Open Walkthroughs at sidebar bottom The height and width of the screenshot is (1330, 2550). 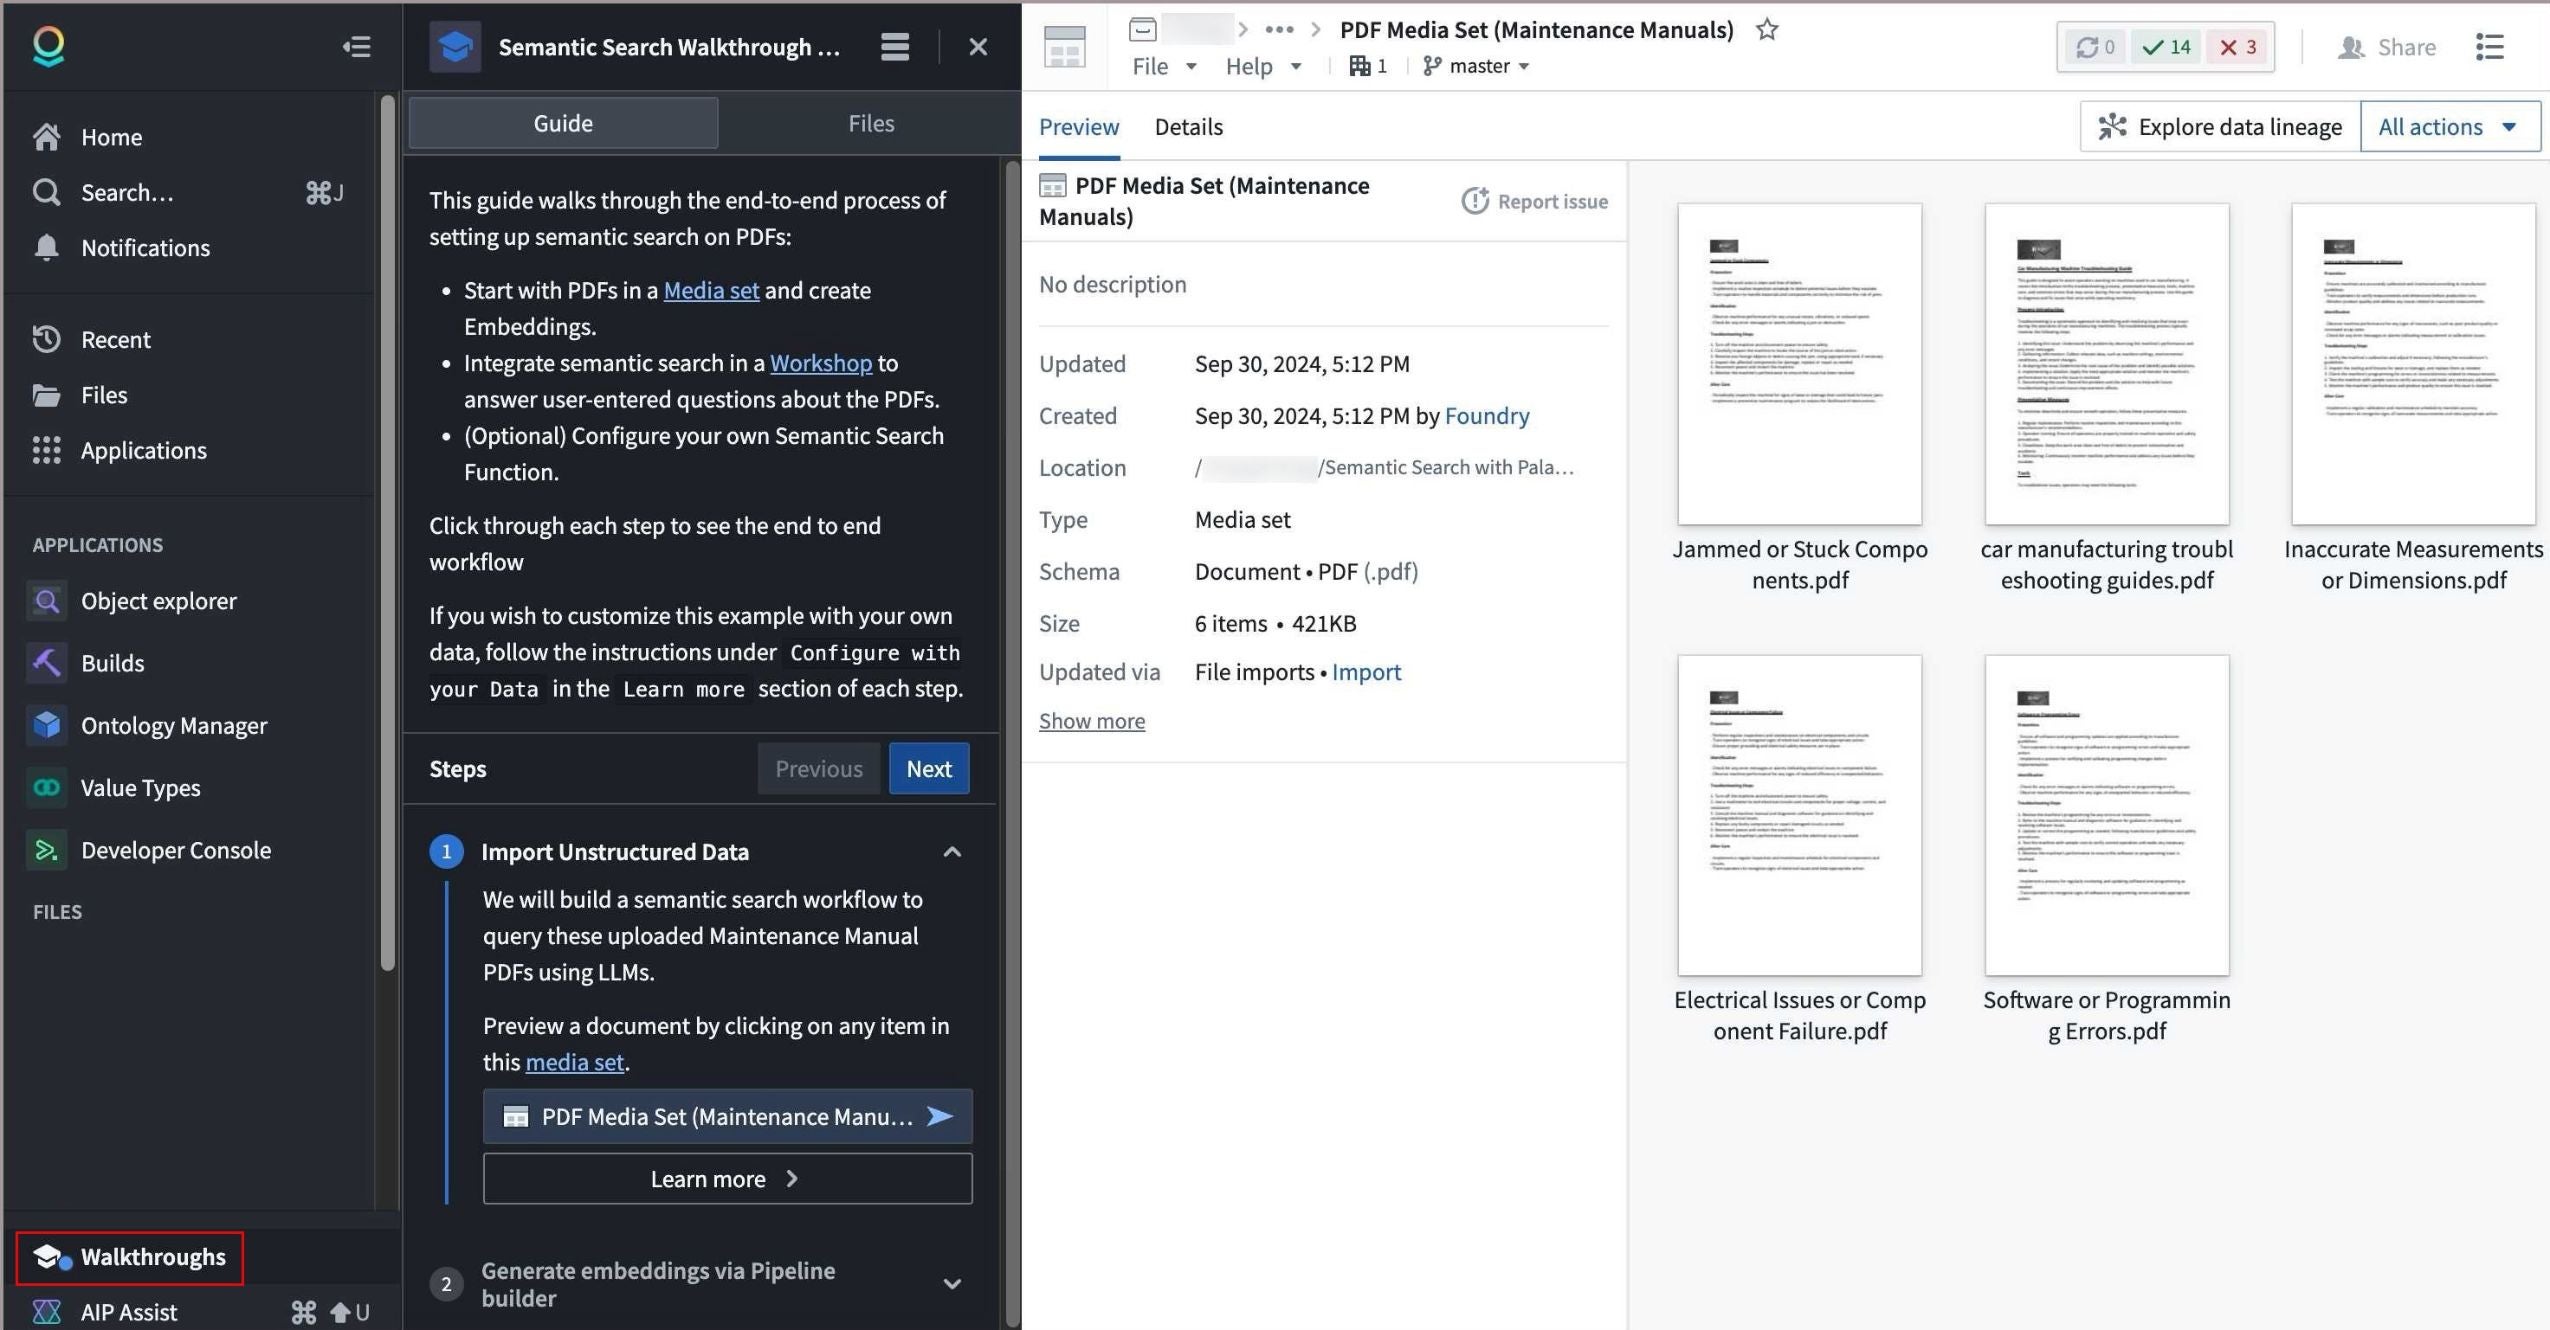[x=130, y=1257]
